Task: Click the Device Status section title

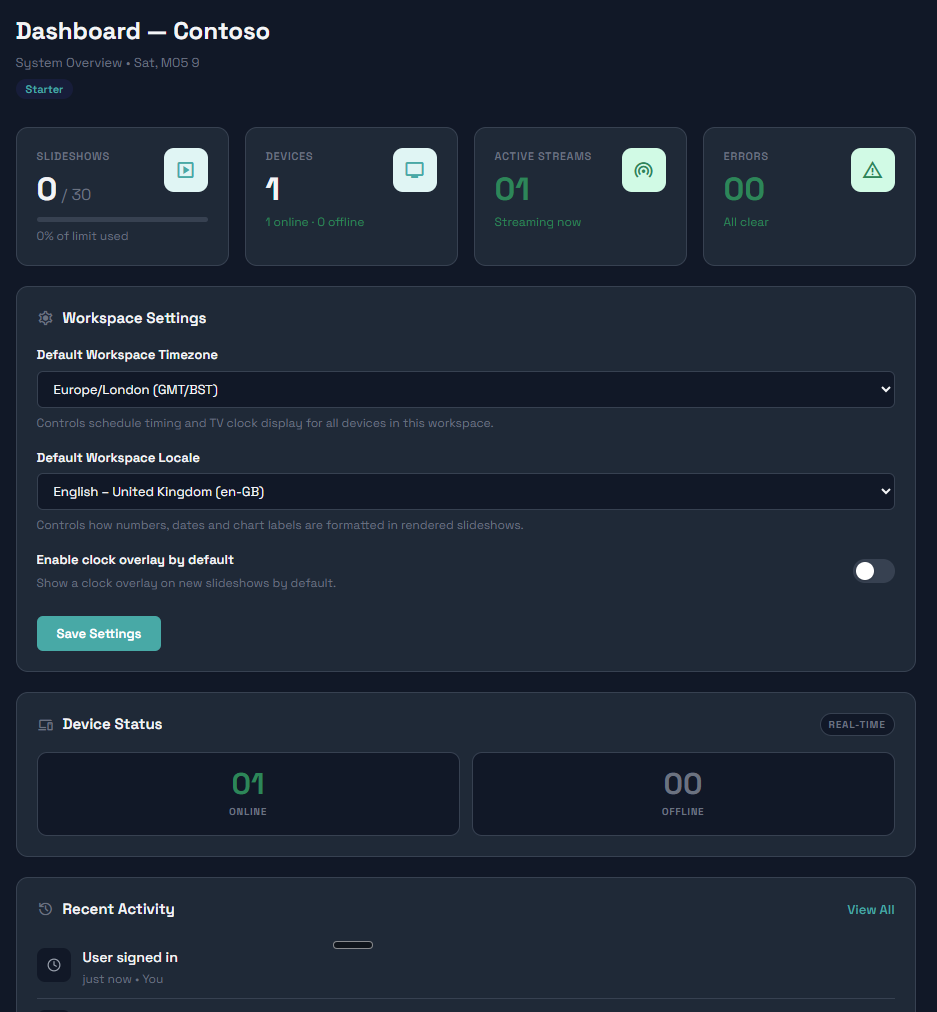Action: (112, 724)
